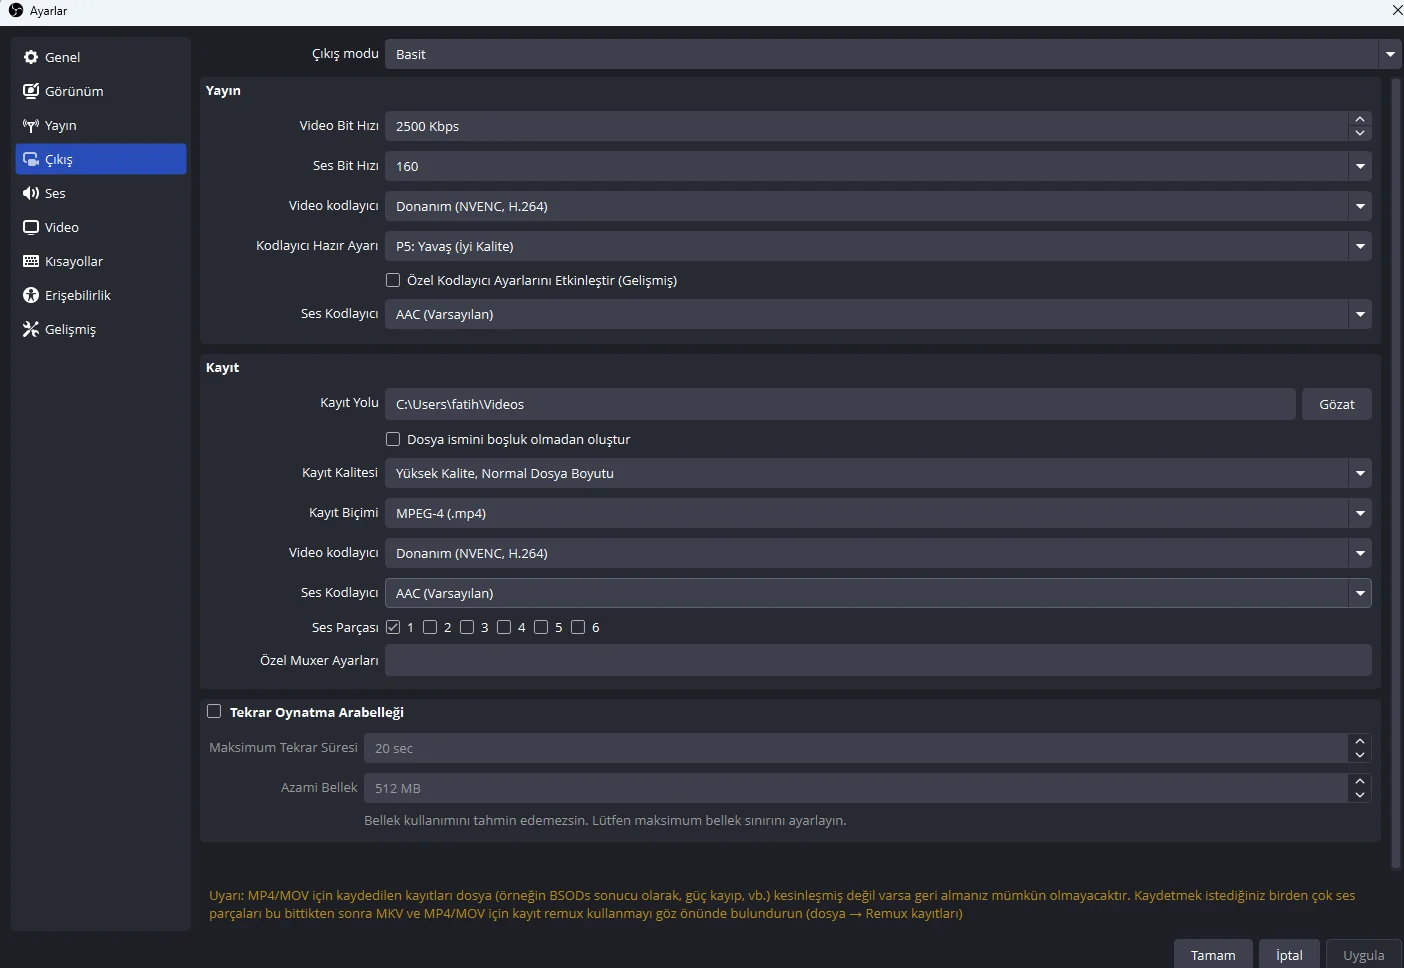The width and height of the screenshot is (1404, 968).
Task: Toggle Dosya ismini boşluk olmadan oluştur
Action: [x=393, y=439]
